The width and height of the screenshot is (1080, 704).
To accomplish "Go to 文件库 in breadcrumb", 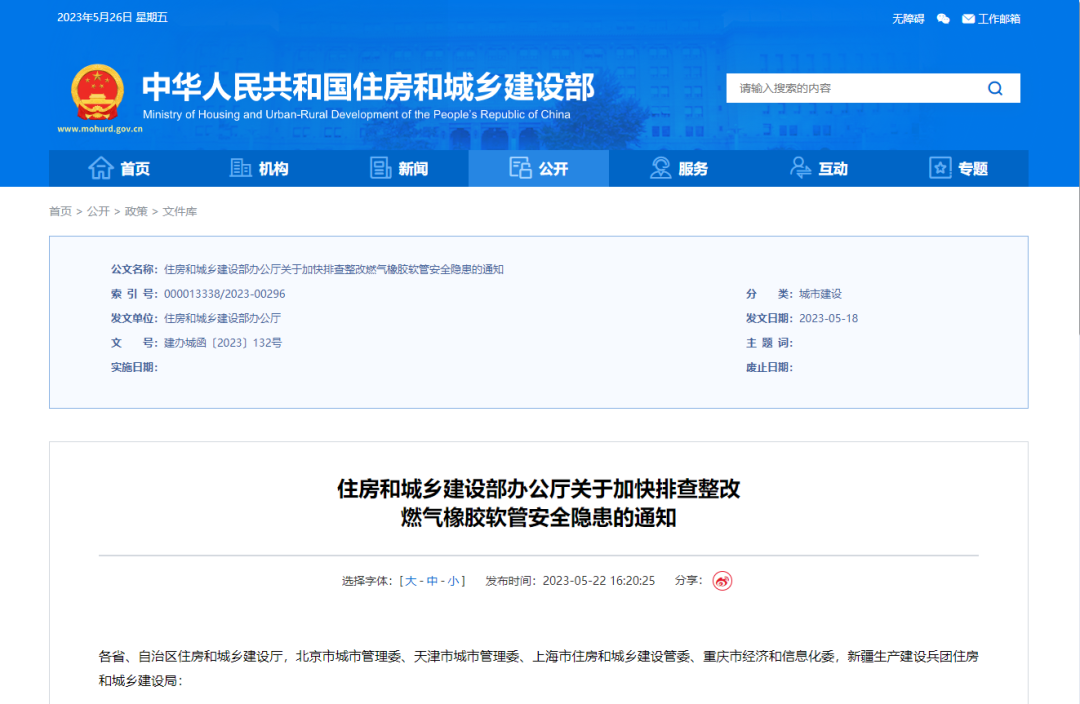I will [x=179, y=211].
